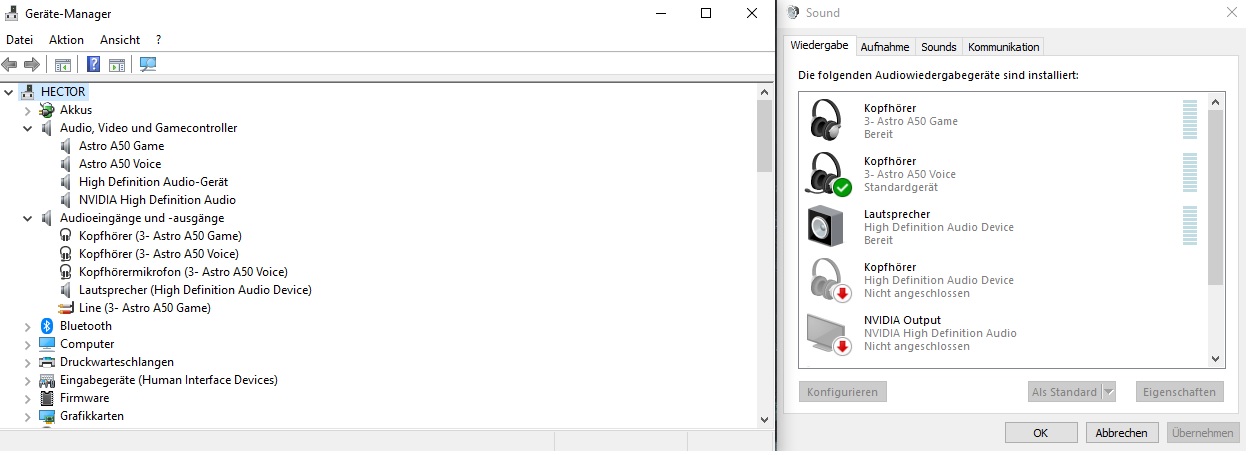
Task: Open the Datei menu
Action: (20, 40)
